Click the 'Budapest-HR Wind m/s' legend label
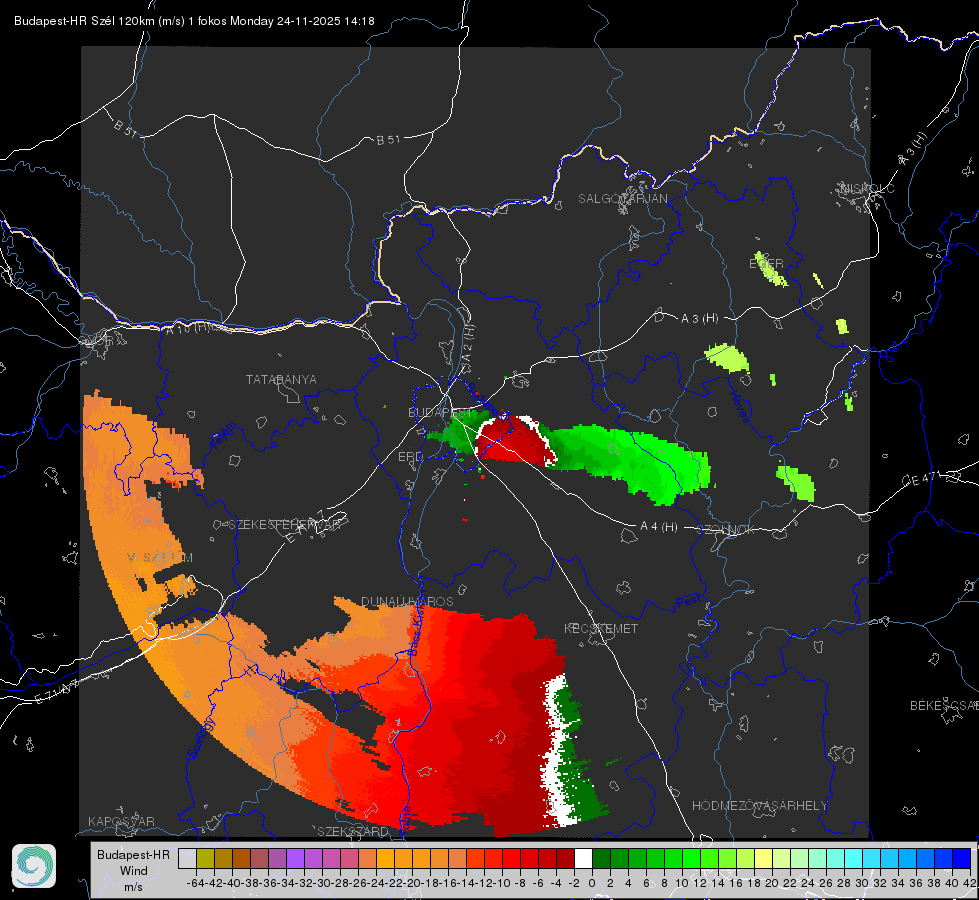 [x=134, y=871]
